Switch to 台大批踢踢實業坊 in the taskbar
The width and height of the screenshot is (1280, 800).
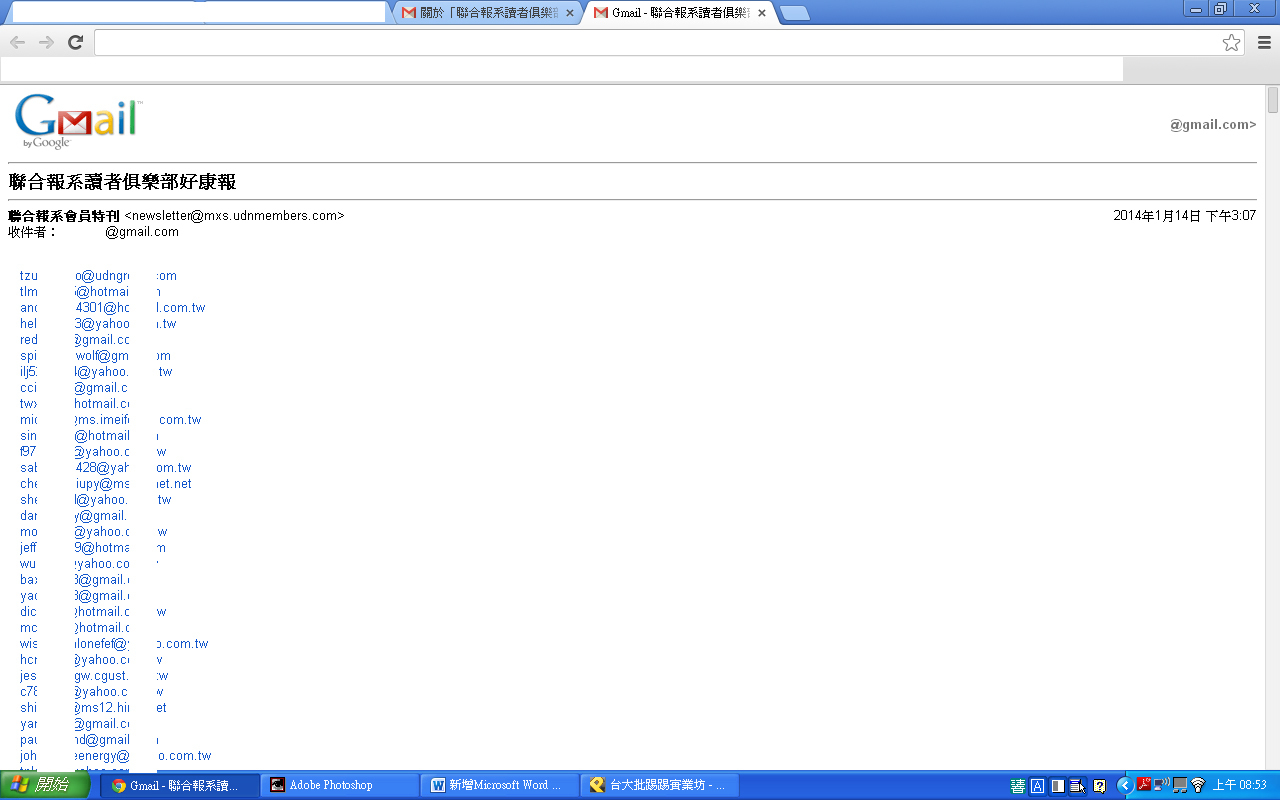[659, 785]
